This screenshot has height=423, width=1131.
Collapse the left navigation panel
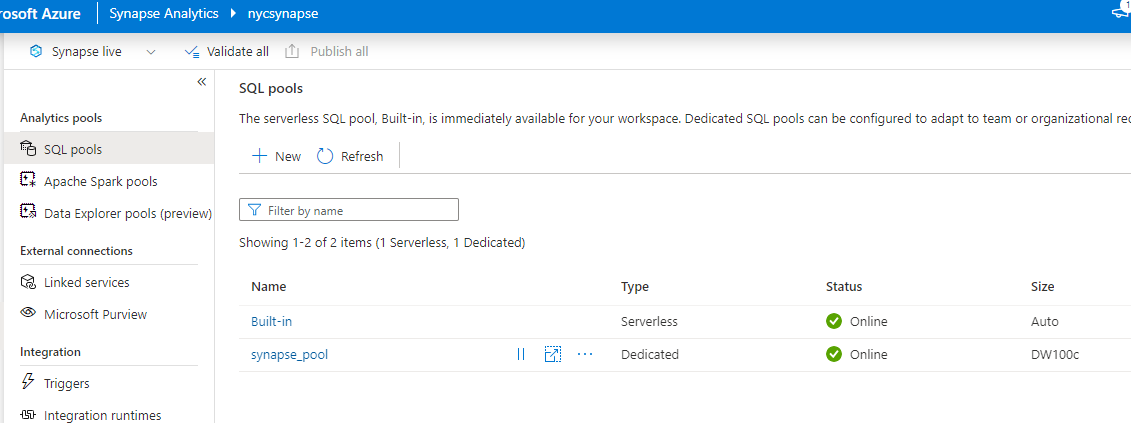click(x=201, y=82)
